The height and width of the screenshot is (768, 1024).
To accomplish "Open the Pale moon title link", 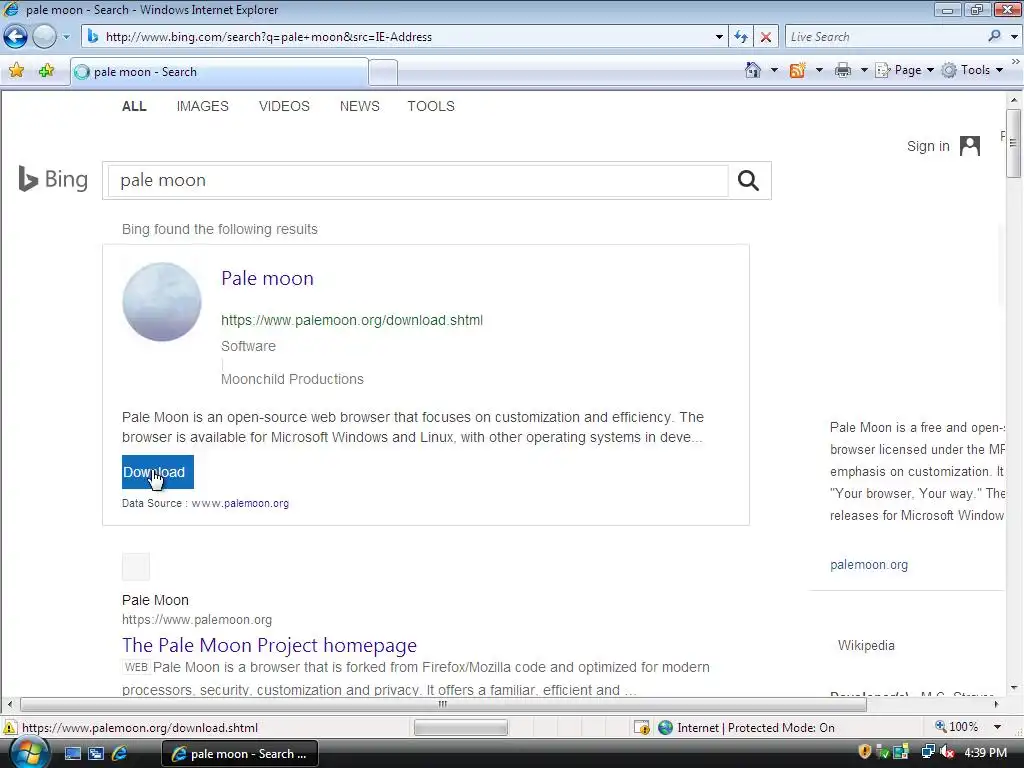I will coord(267,278).
